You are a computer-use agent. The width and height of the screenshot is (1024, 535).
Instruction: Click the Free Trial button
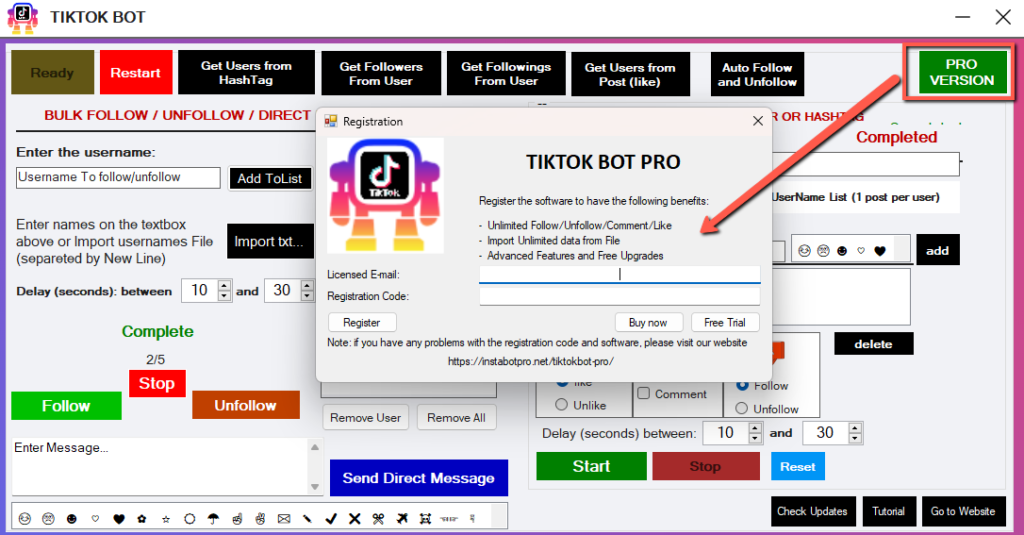pos(724,322)
